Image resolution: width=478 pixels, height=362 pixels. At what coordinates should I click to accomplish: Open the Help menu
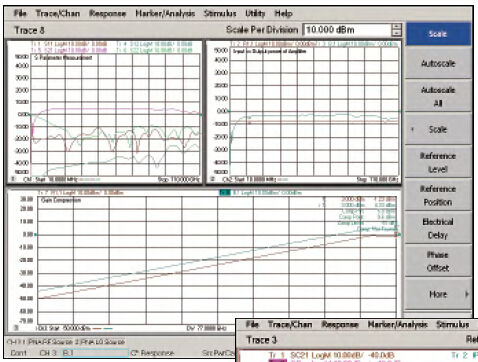tap(283, 13)
